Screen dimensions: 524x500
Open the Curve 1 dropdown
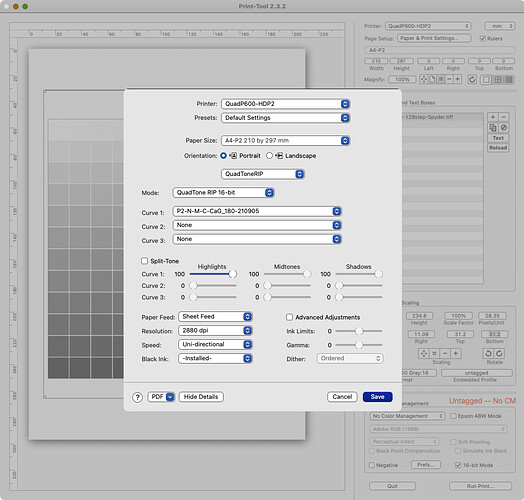(x=257, y=211)
